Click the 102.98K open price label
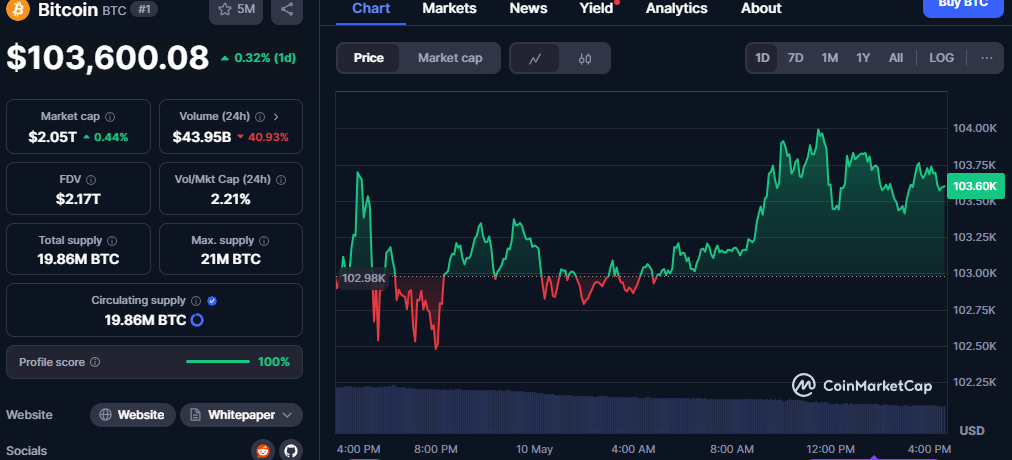Screen dimensions: 1012x460 coord(363,279)
